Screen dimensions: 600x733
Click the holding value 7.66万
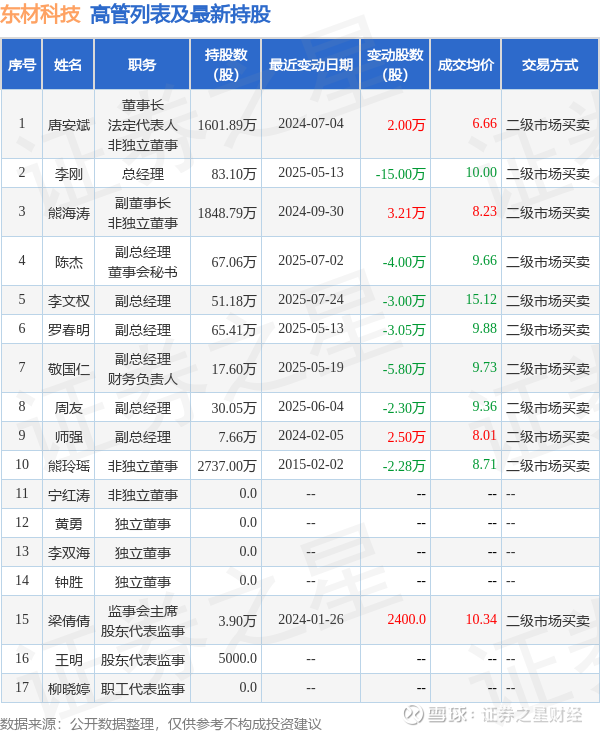click(x=238, y=437)
